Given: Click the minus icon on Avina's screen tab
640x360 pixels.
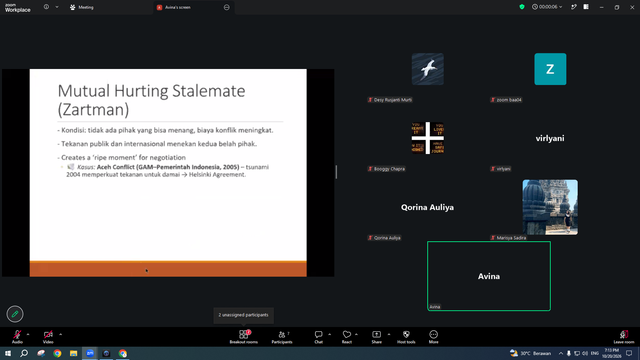Looking at the screenshot, I should [x=227, y=7].
